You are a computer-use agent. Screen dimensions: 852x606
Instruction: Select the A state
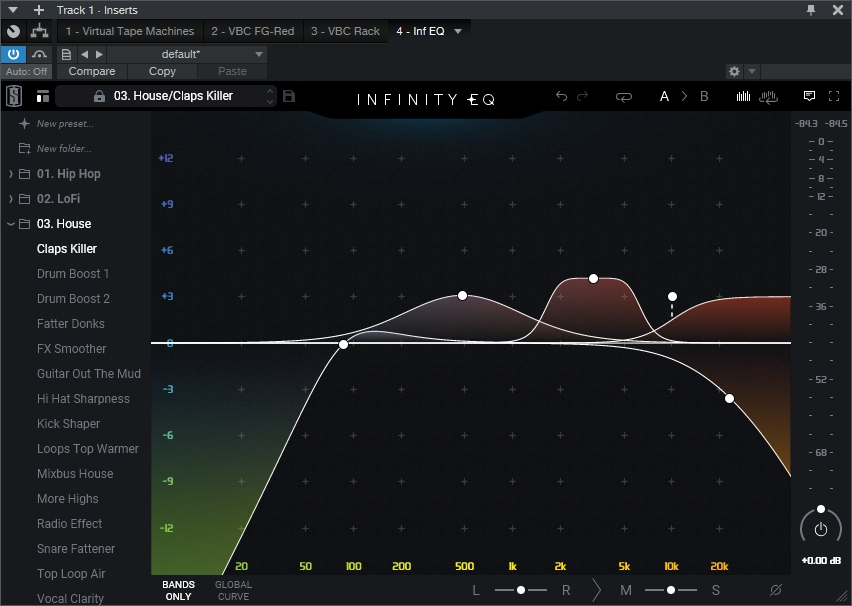[x=664, y=96]
